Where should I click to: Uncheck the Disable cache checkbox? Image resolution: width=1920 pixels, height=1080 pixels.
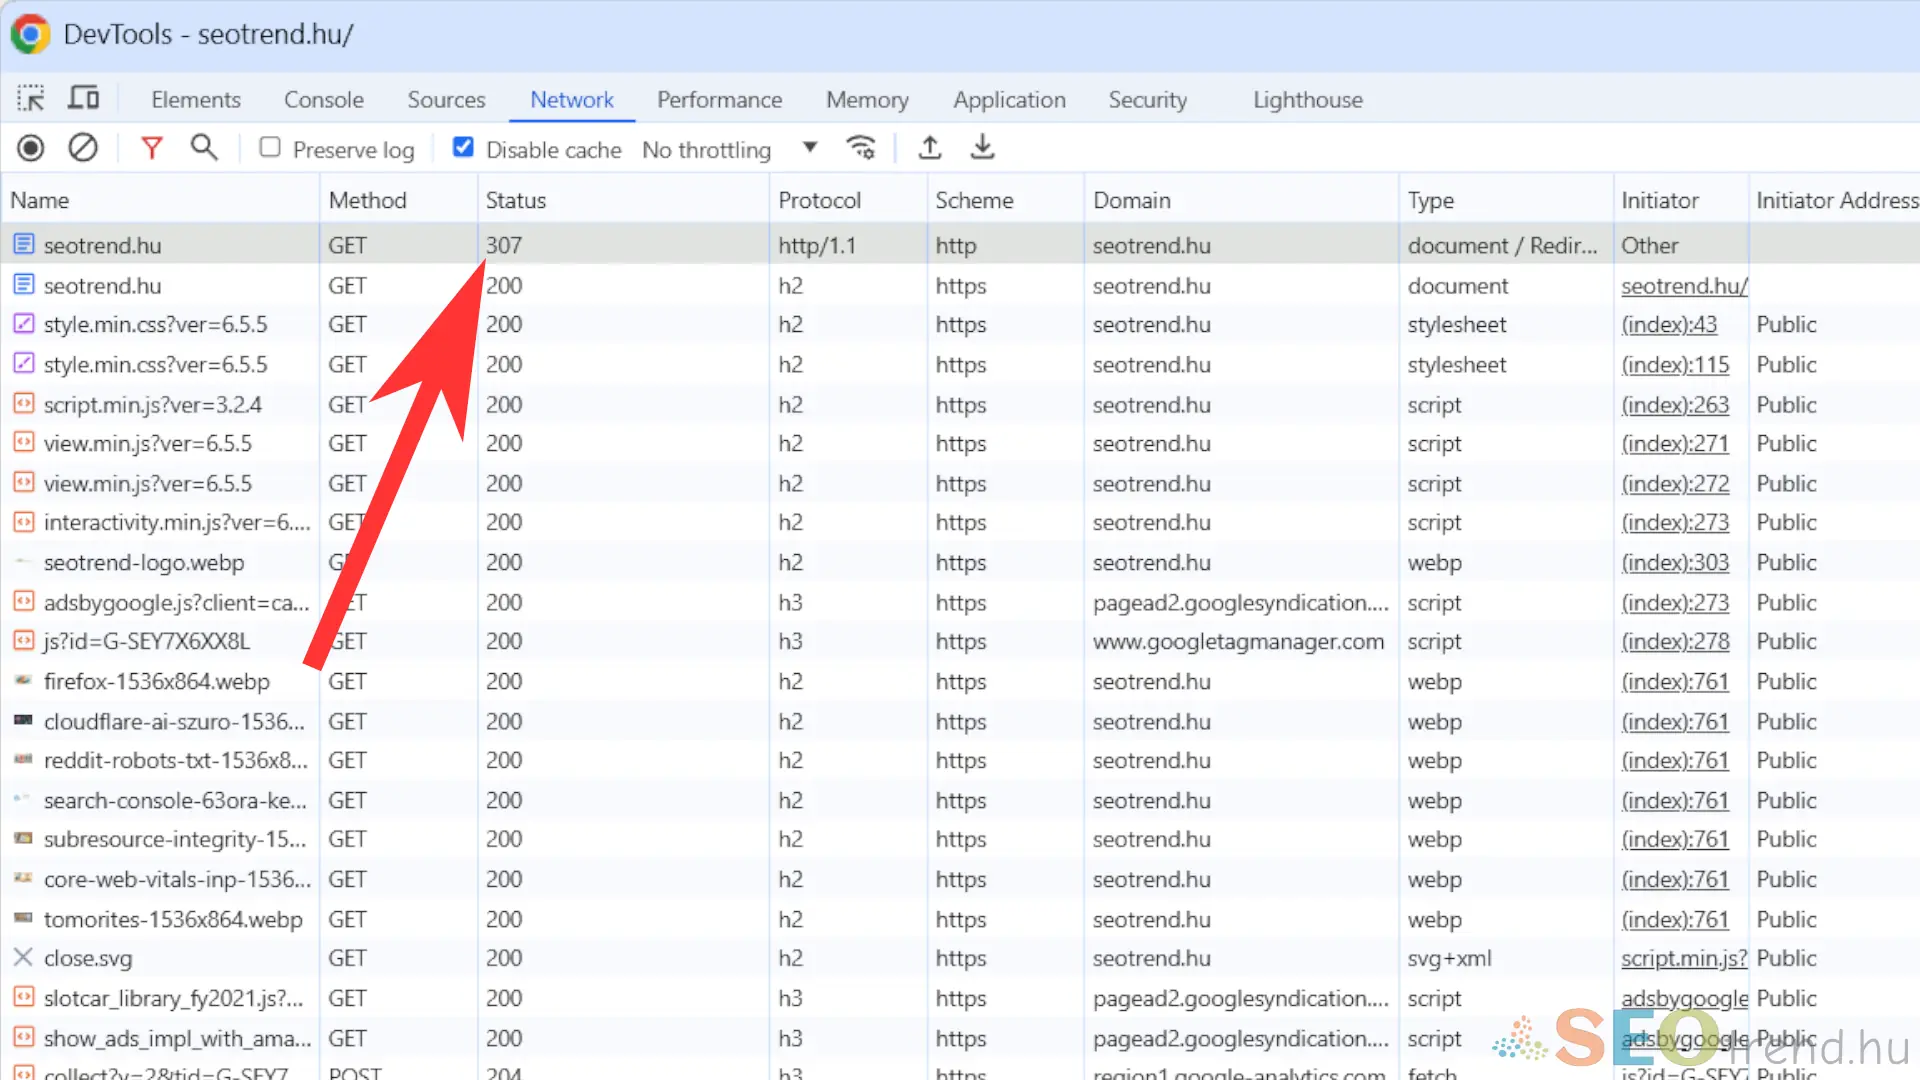tap(463, 147)
